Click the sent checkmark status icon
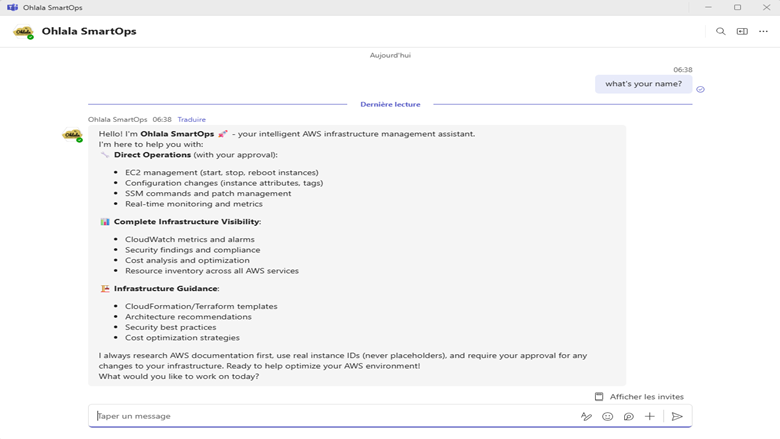This screenshot has width=780, height=439. [x=700, y=89]
